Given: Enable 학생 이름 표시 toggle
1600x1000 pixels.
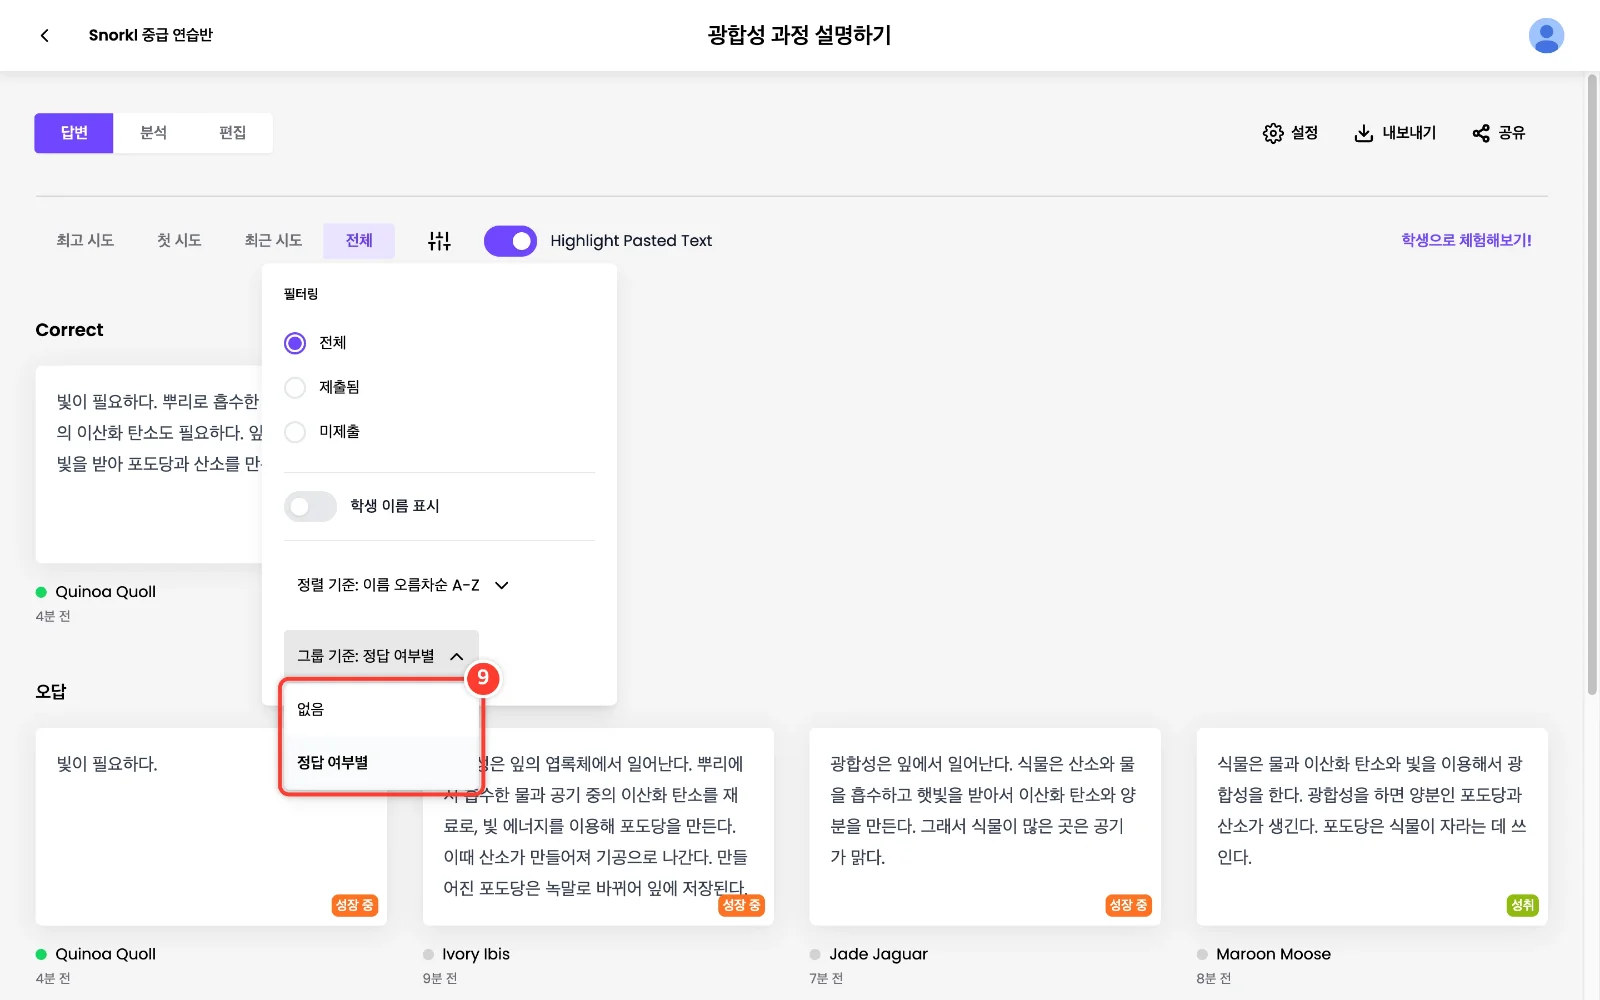Looking at the screenshot, I should point(310,506).
